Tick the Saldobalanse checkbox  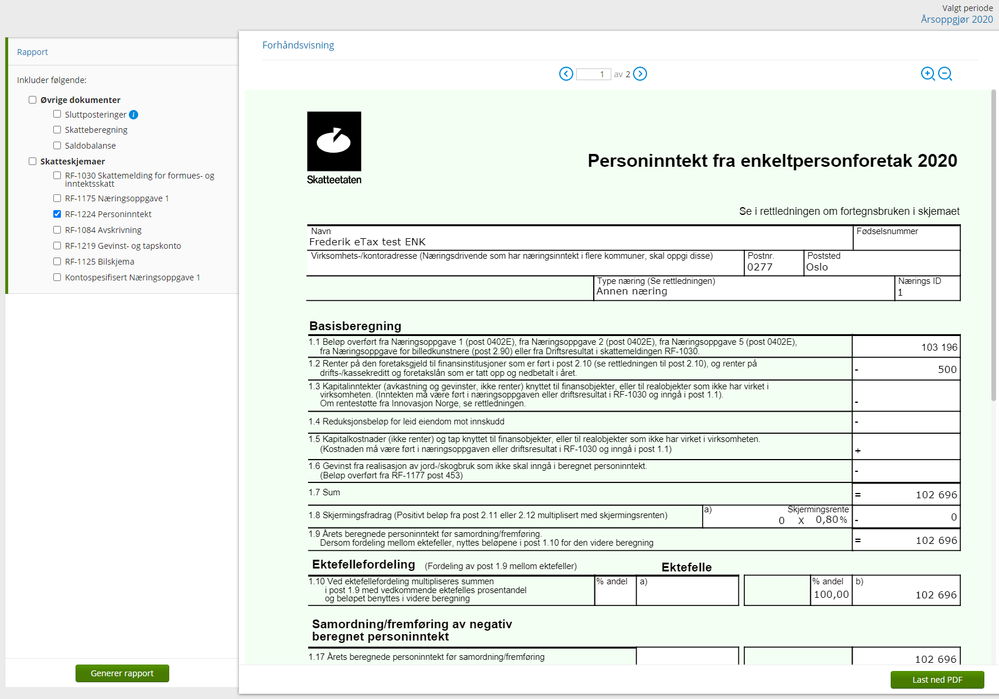[57, 145]
